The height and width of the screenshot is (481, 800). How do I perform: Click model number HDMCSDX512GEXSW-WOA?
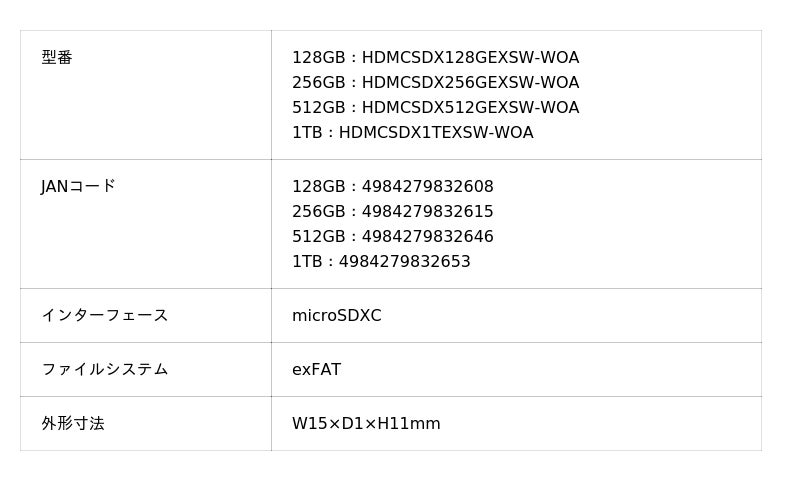(470, 108)
